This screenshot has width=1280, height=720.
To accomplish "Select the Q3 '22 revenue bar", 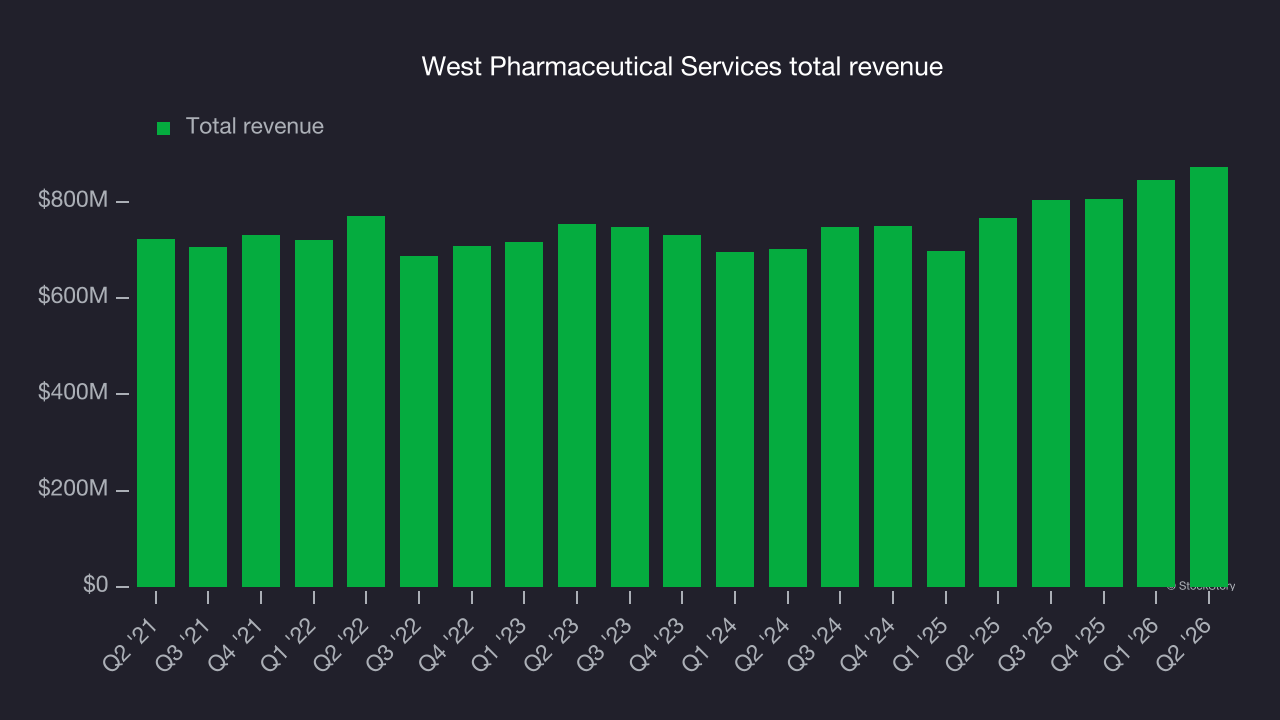I will pos(419,421).
